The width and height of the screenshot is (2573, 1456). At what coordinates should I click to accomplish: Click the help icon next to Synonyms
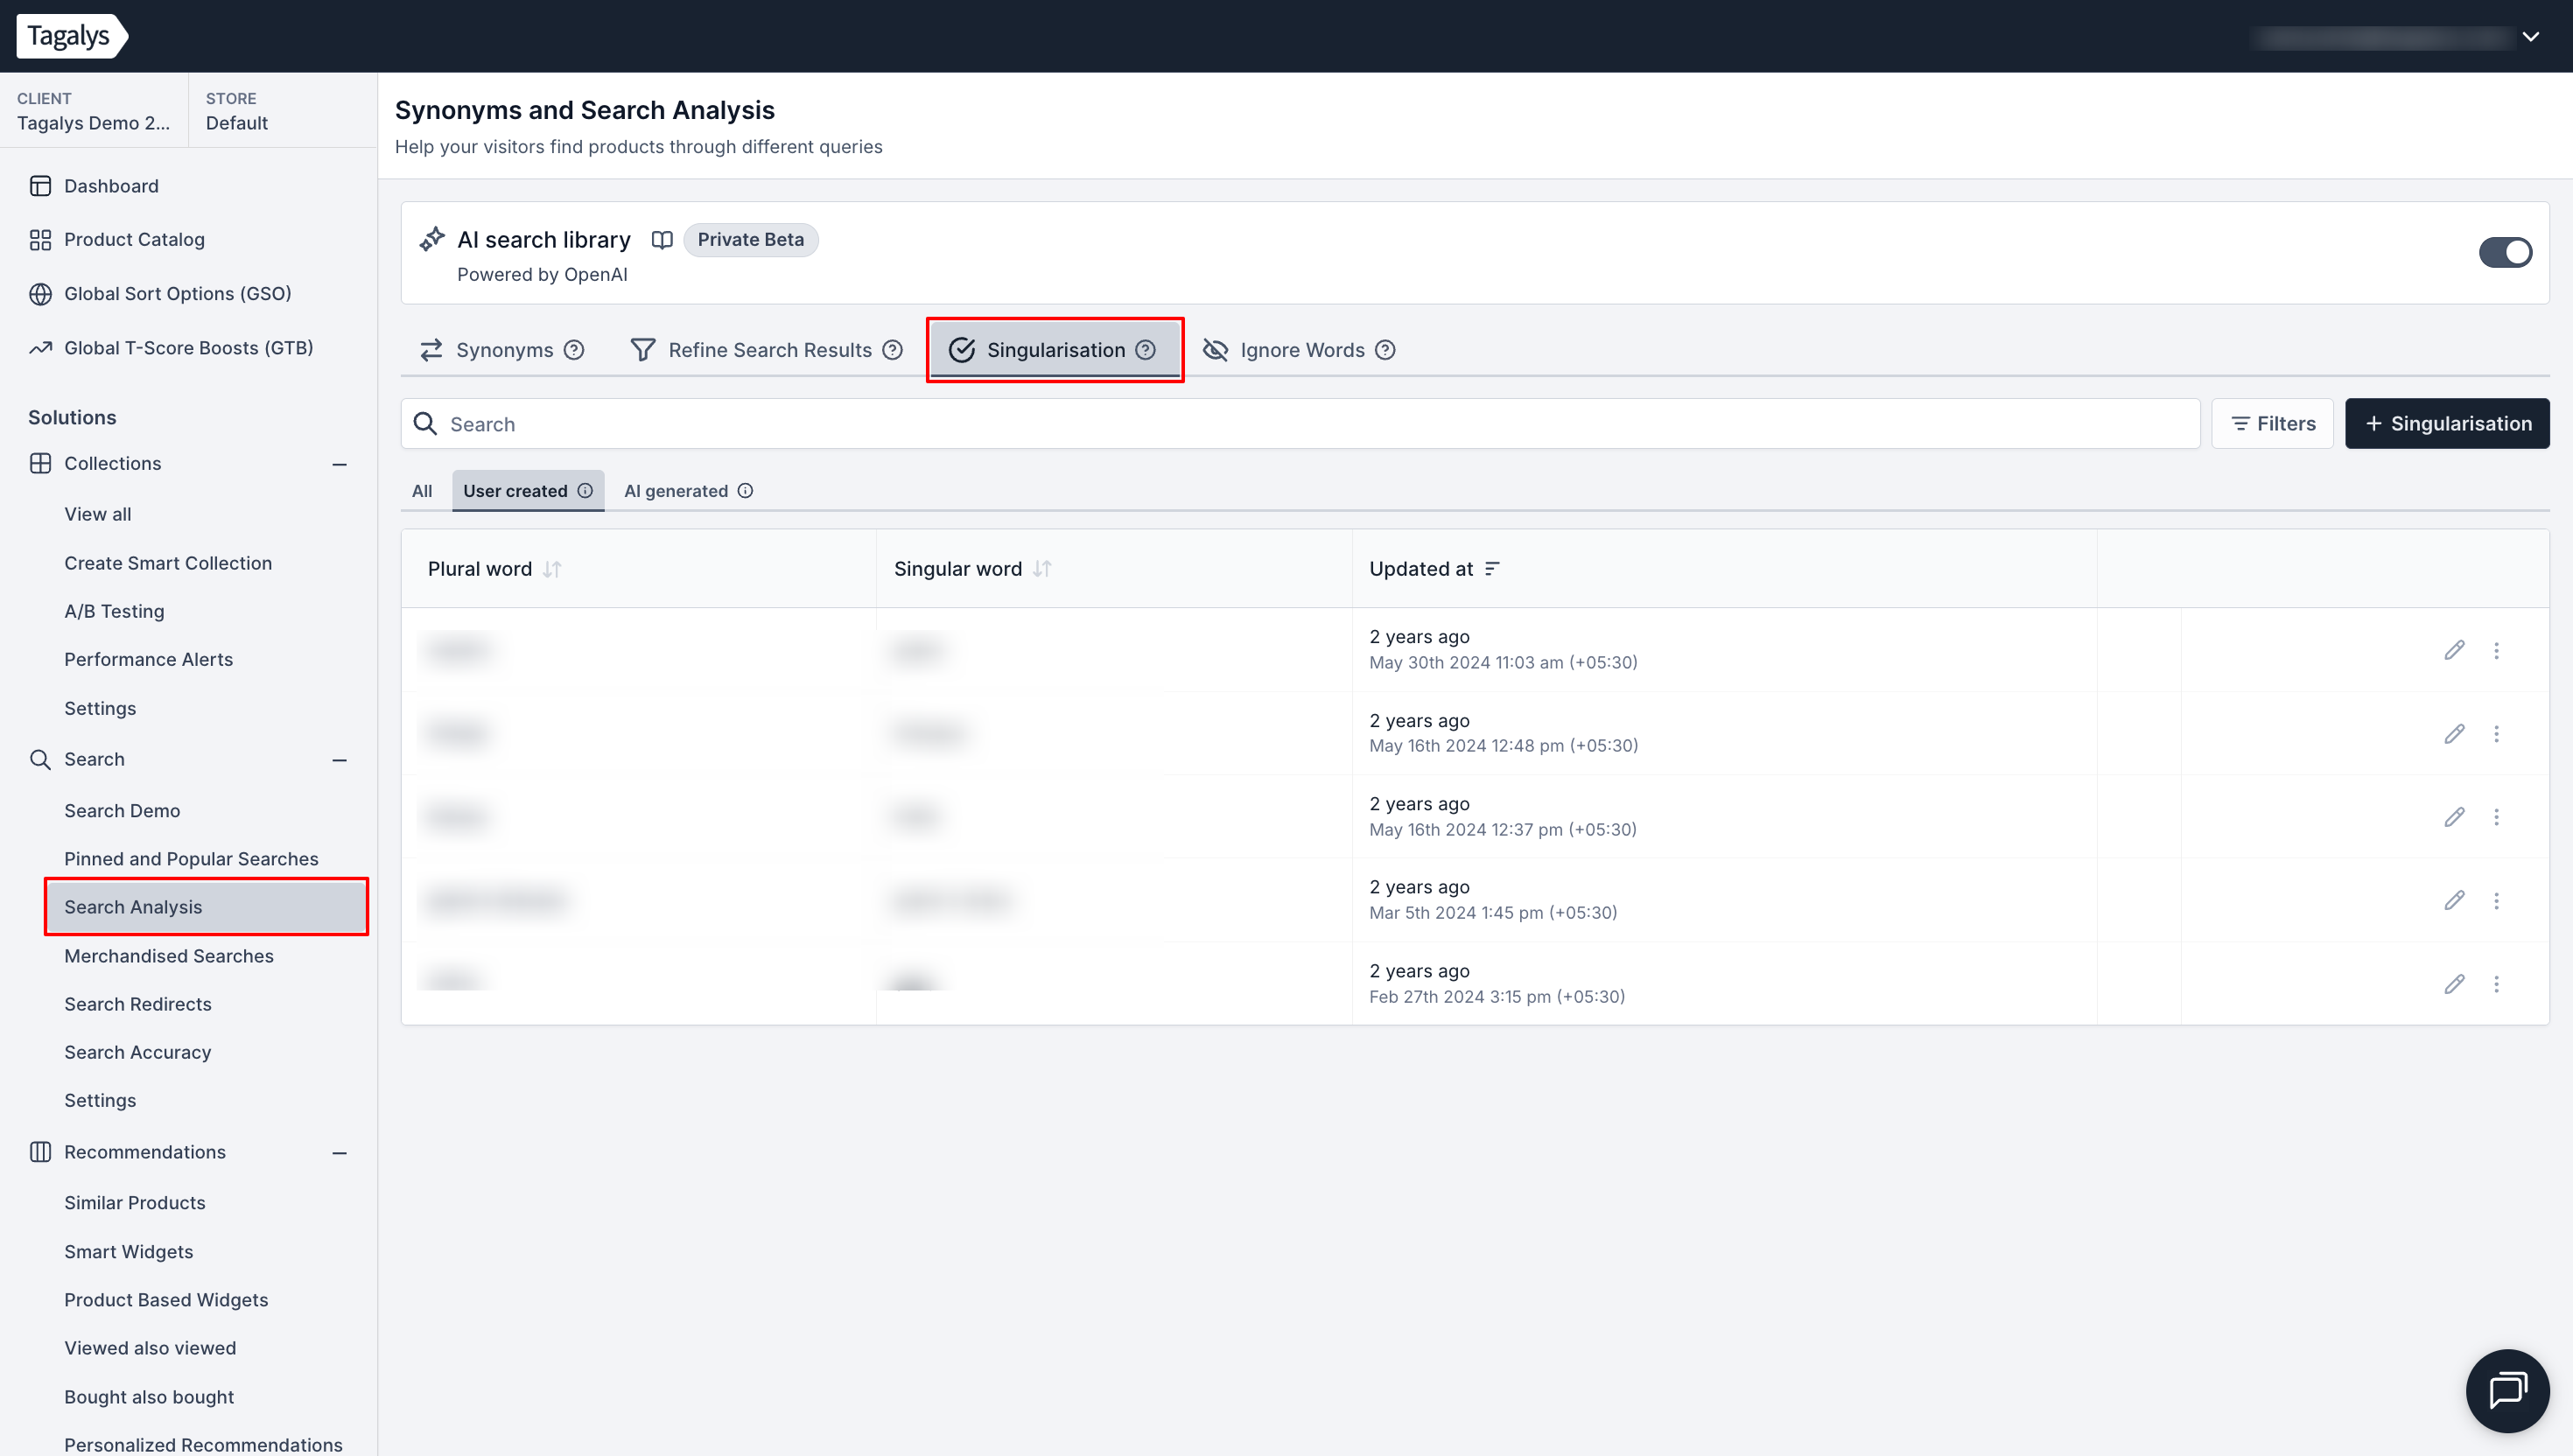pos(574,350)
